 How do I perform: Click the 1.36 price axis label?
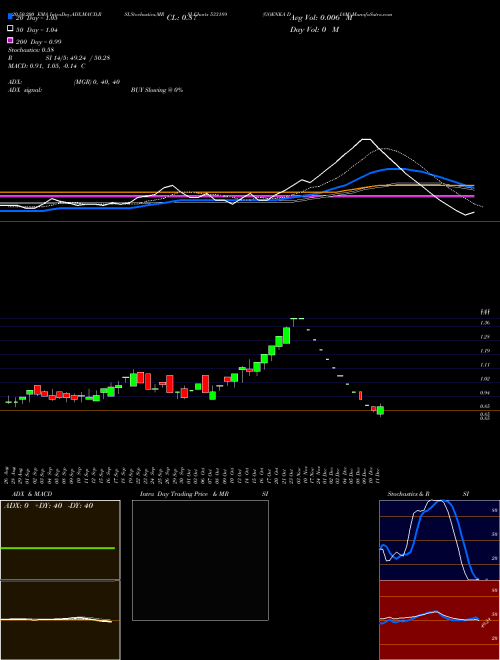485,323
